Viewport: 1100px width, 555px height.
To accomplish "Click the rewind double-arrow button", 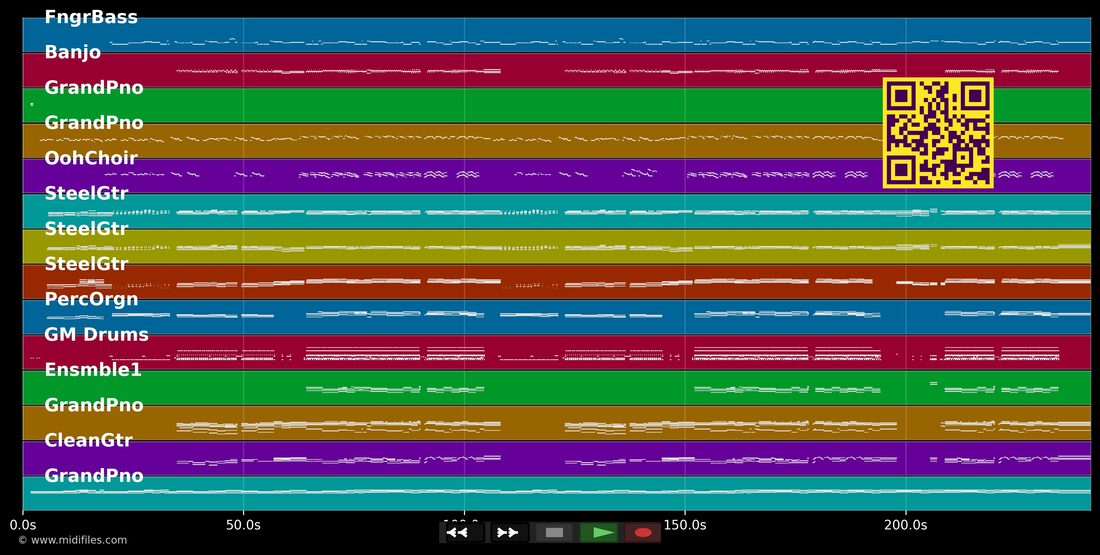I will [x=457, y=533].
